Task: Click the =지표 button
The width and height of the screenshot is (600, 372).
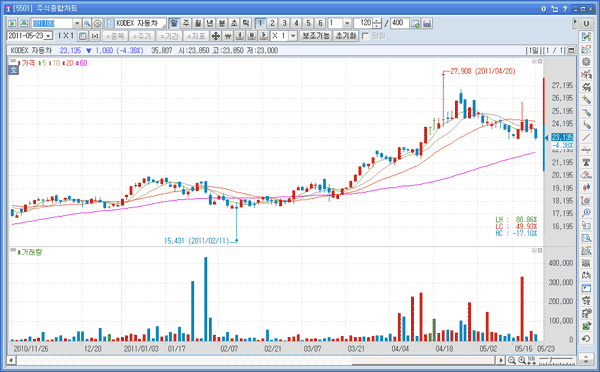Action: pyautogui.click(x=196, y=36)
